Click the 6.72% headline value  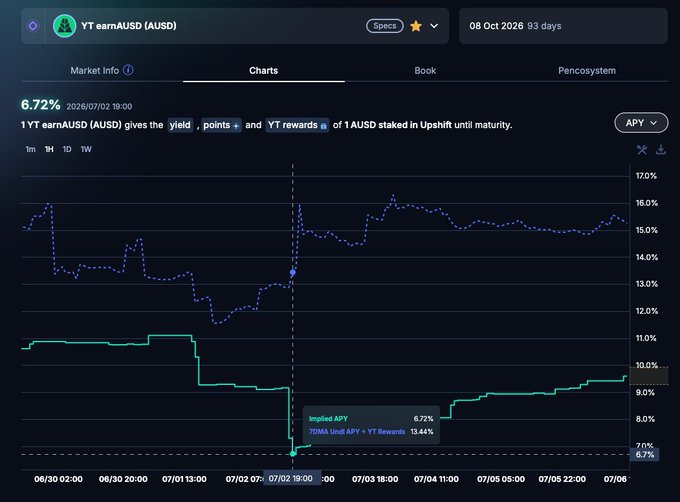click(x=41, y=105)
